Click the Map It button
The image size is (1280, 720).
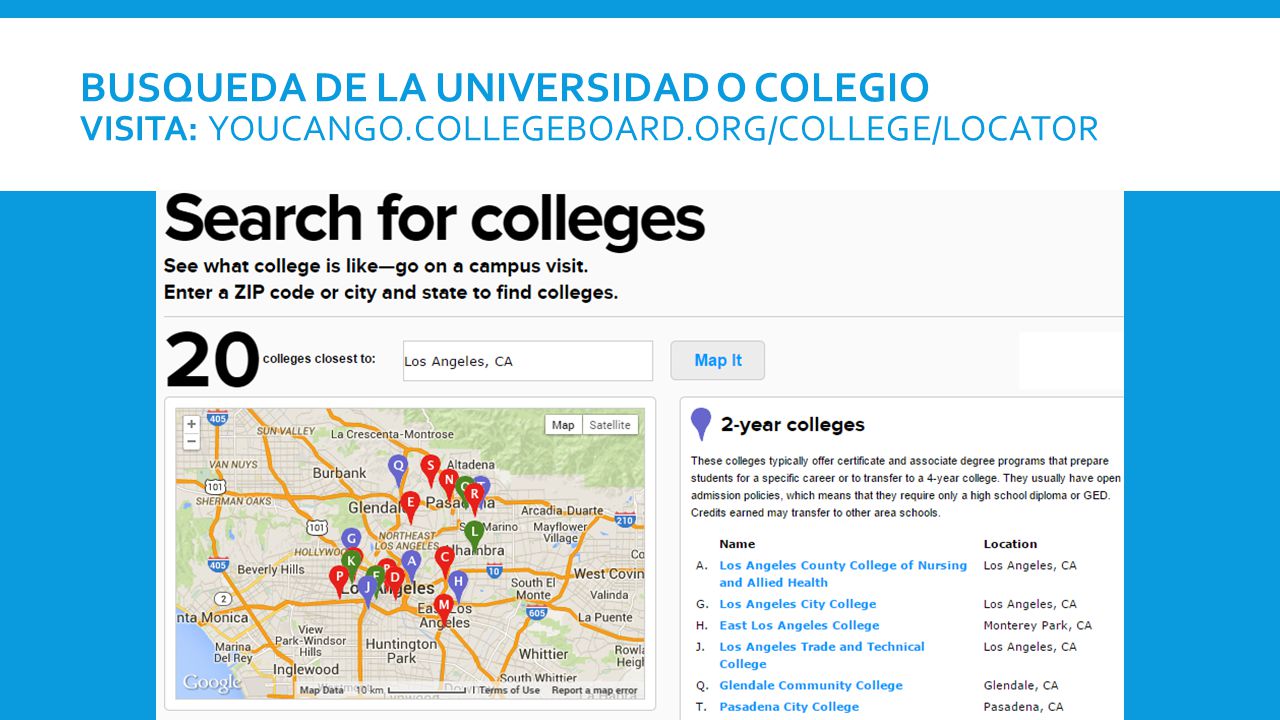[718, 361]
